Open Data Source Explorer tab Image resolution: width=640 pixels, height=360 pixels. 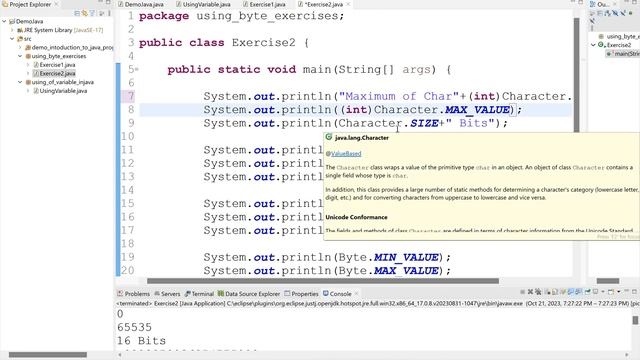click(249, 293)
